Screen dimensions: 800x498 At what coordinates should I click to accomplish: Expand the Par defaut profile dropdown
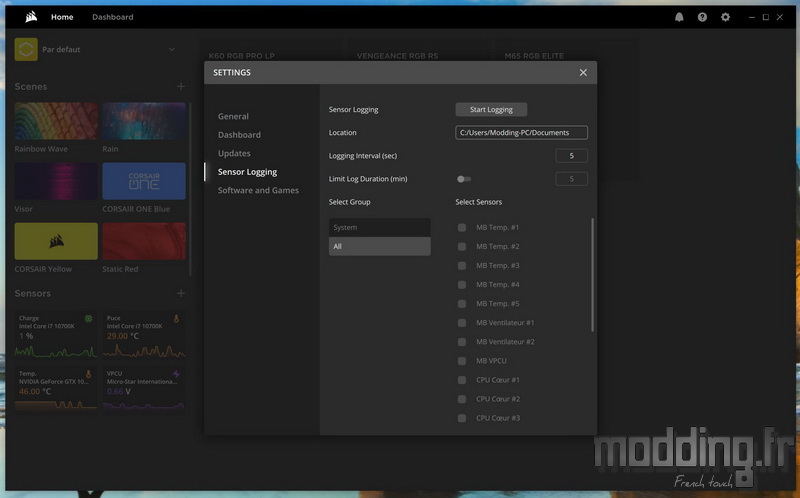pyautogui.click(x=172, y=49)
